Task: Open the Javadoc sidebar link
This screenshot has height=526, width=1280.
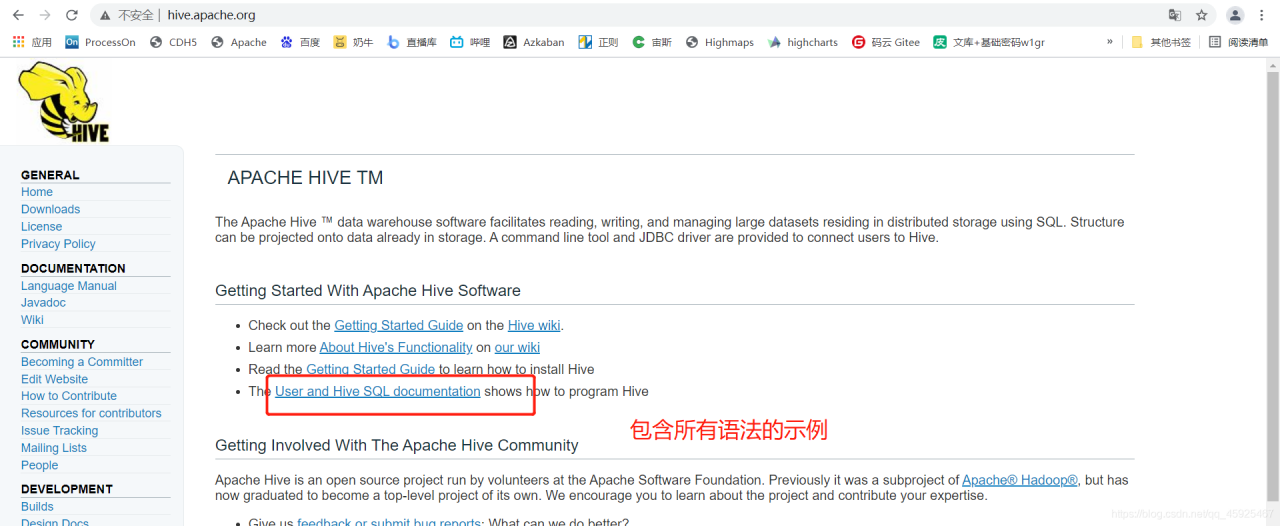Action: click(x=43, y=303)
